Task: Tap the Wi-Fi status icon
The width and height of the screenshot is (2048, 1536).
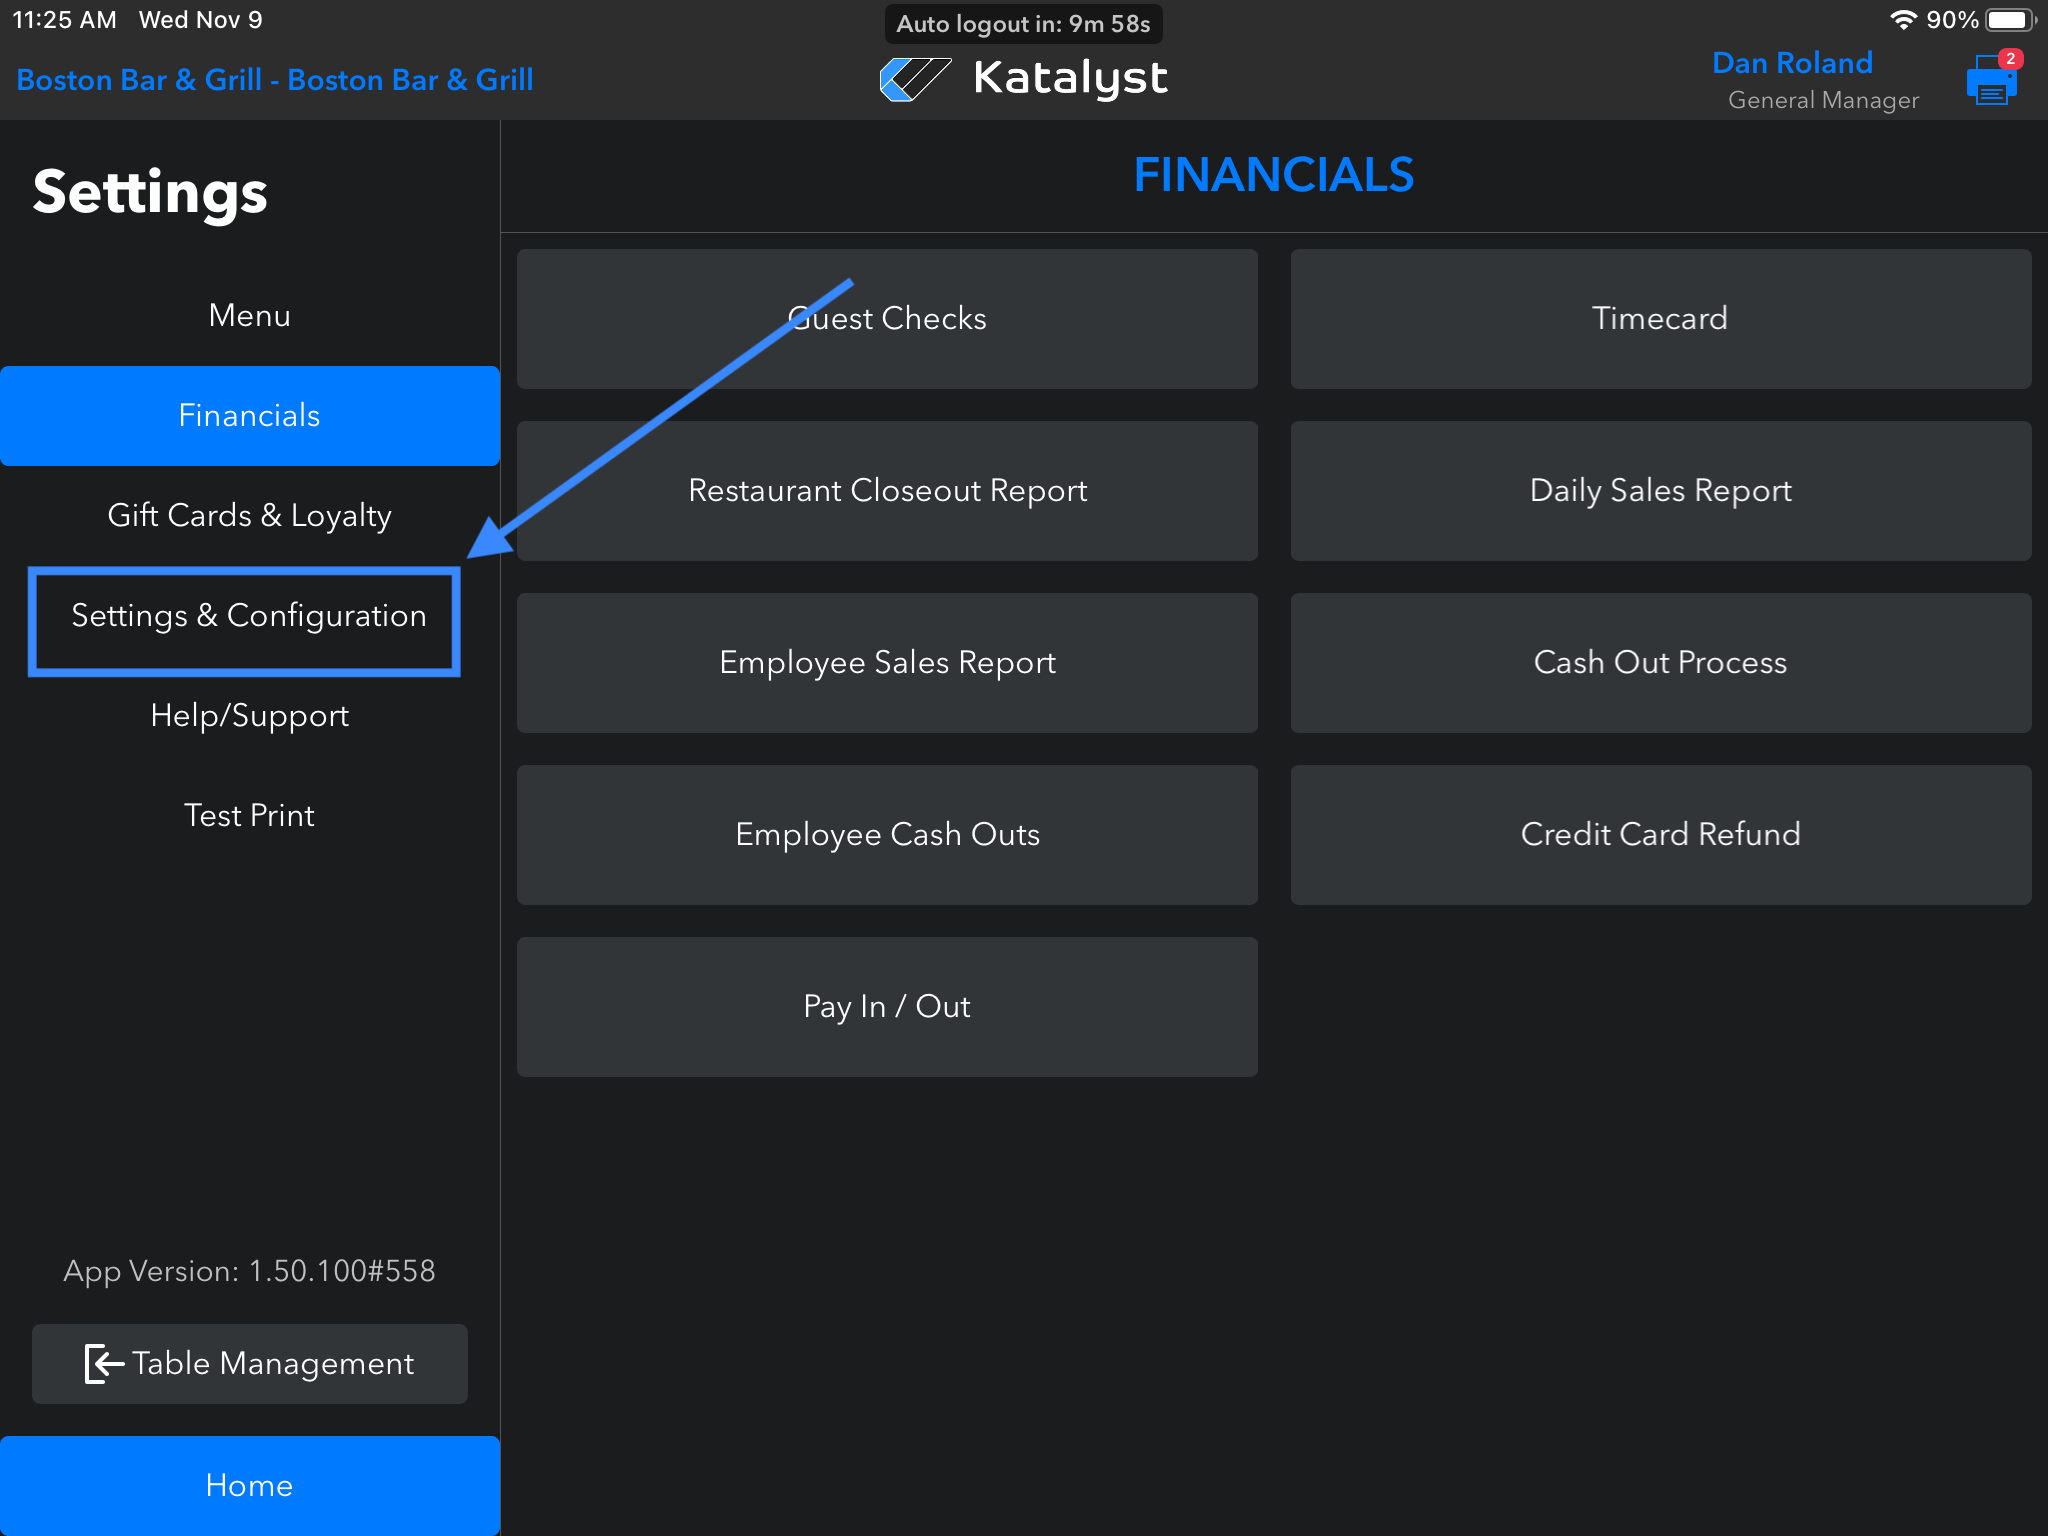Action: [1902, 20]
